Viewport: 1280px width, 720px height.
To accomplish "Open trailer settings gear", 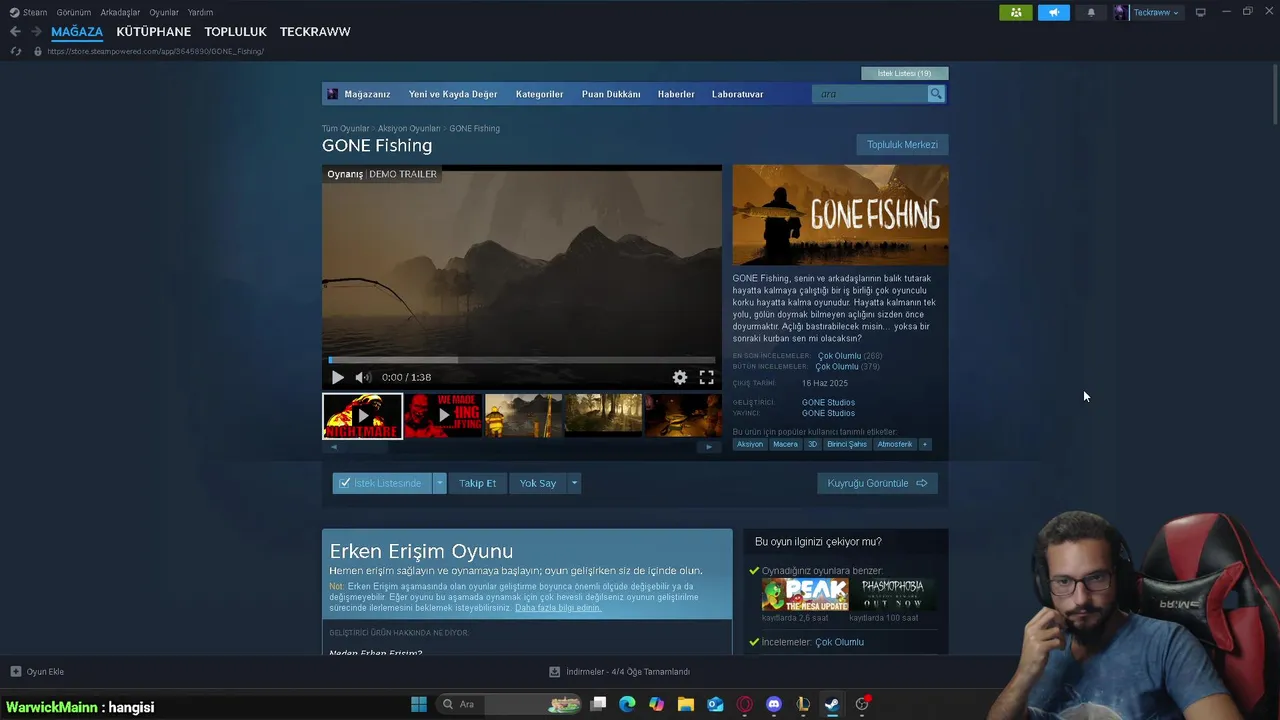I will [x=680, y=377].
